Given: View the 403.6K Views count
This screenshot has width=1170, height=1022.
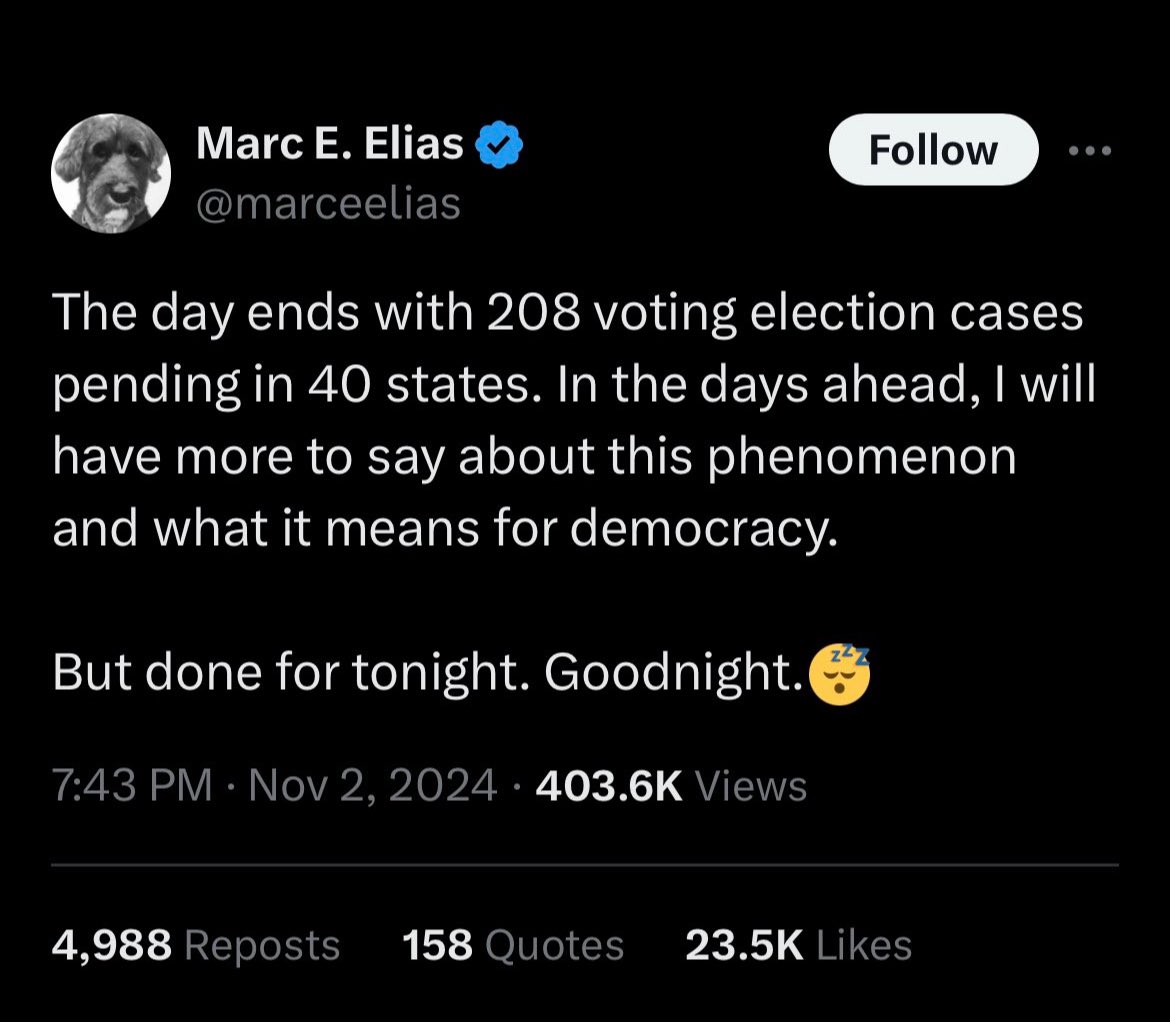Looking at the screenshot, I should pyautogui.click(x=671, y=786).
